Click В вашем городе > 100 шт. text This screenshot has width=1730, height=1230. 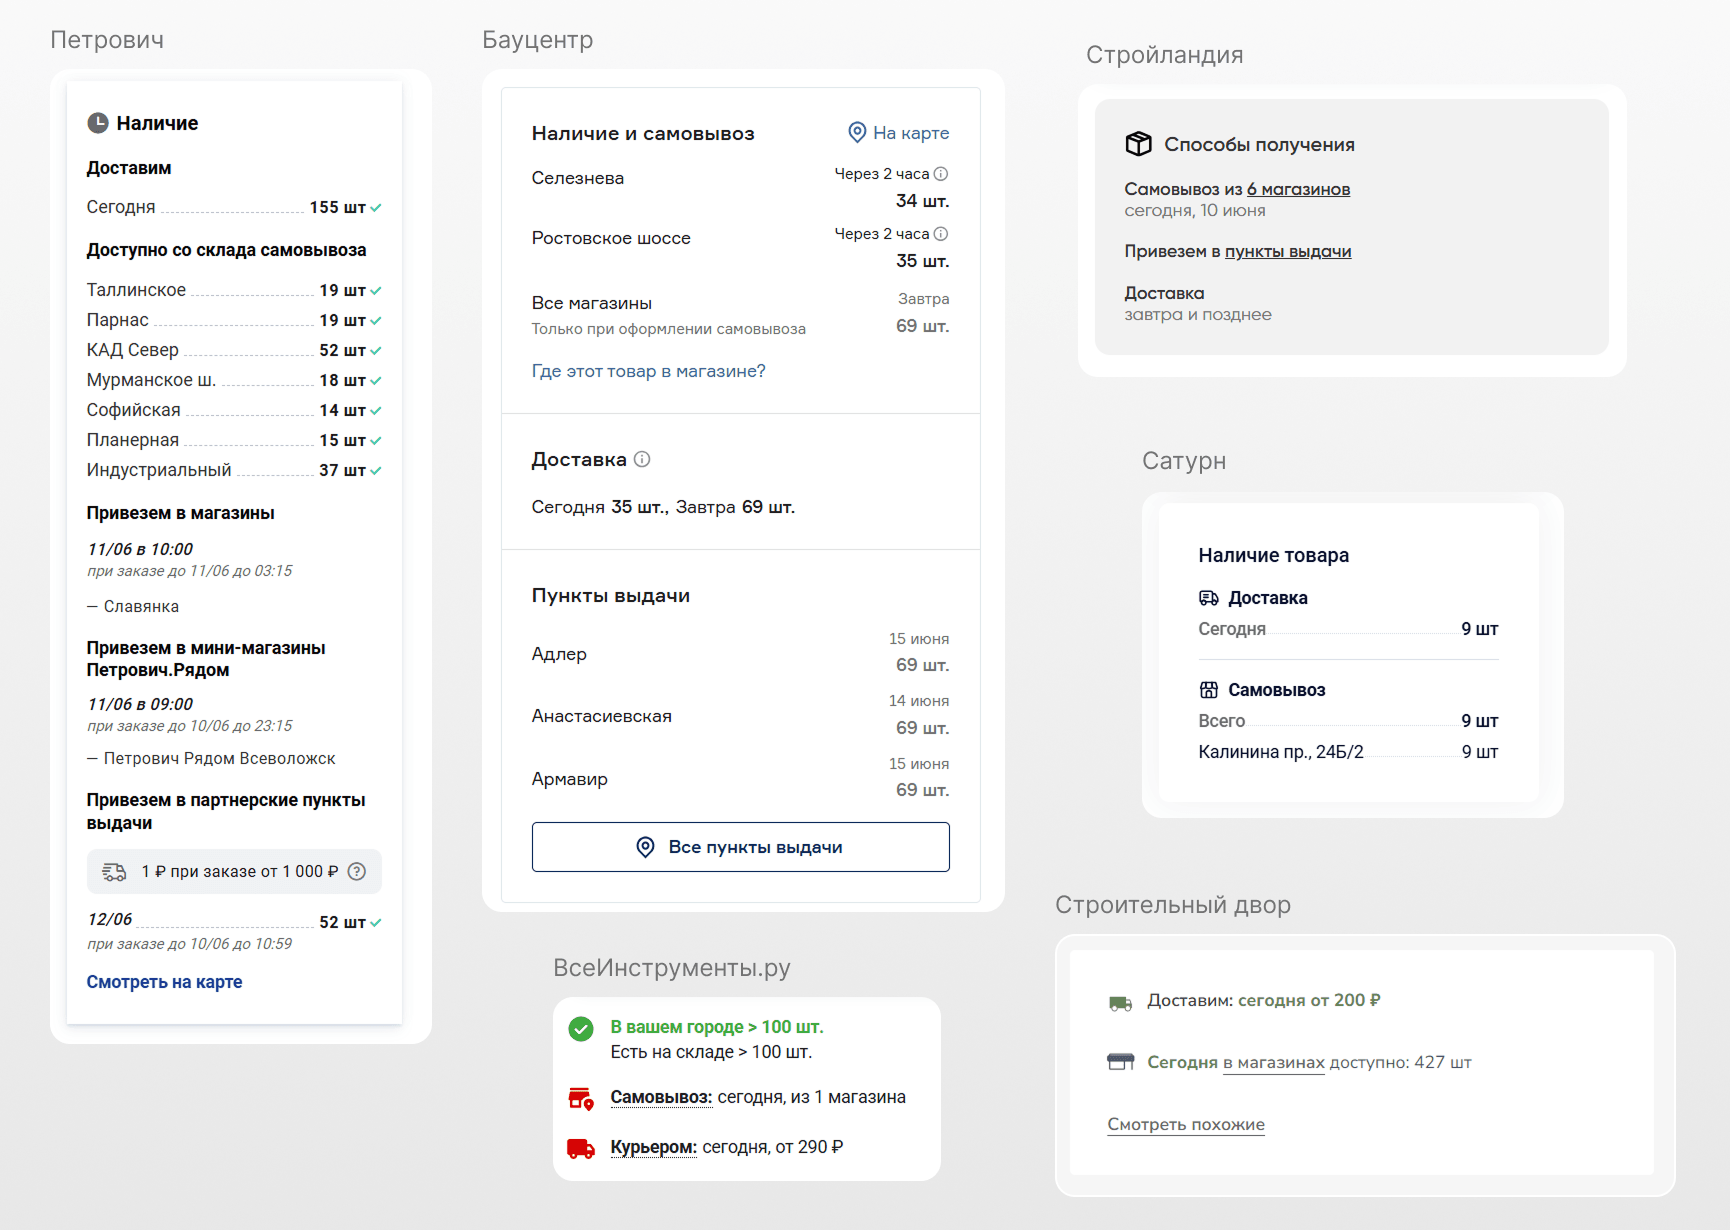point(717,1027)
